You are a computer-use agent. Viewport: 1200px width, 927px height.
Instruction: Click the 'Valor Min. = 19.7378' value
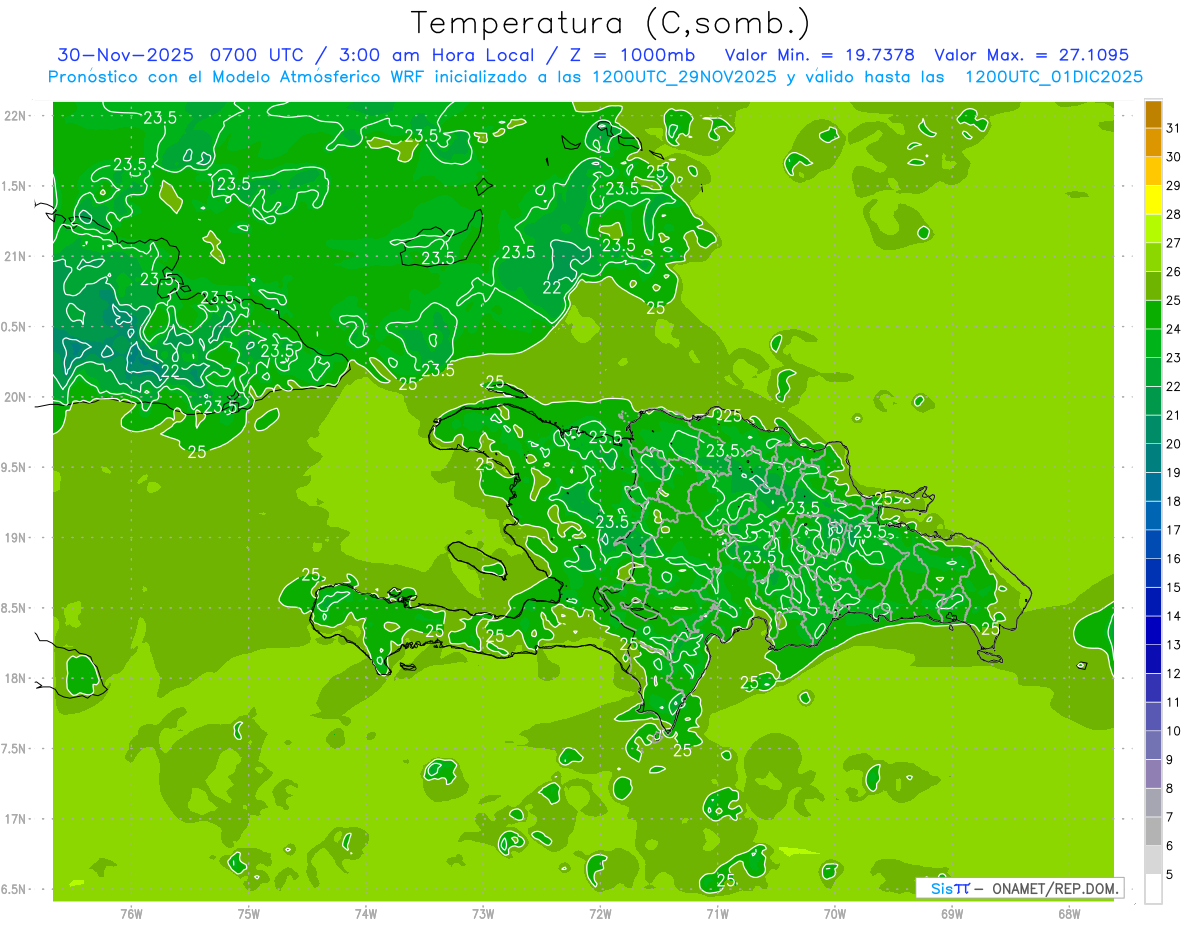(x=821, y=55)
